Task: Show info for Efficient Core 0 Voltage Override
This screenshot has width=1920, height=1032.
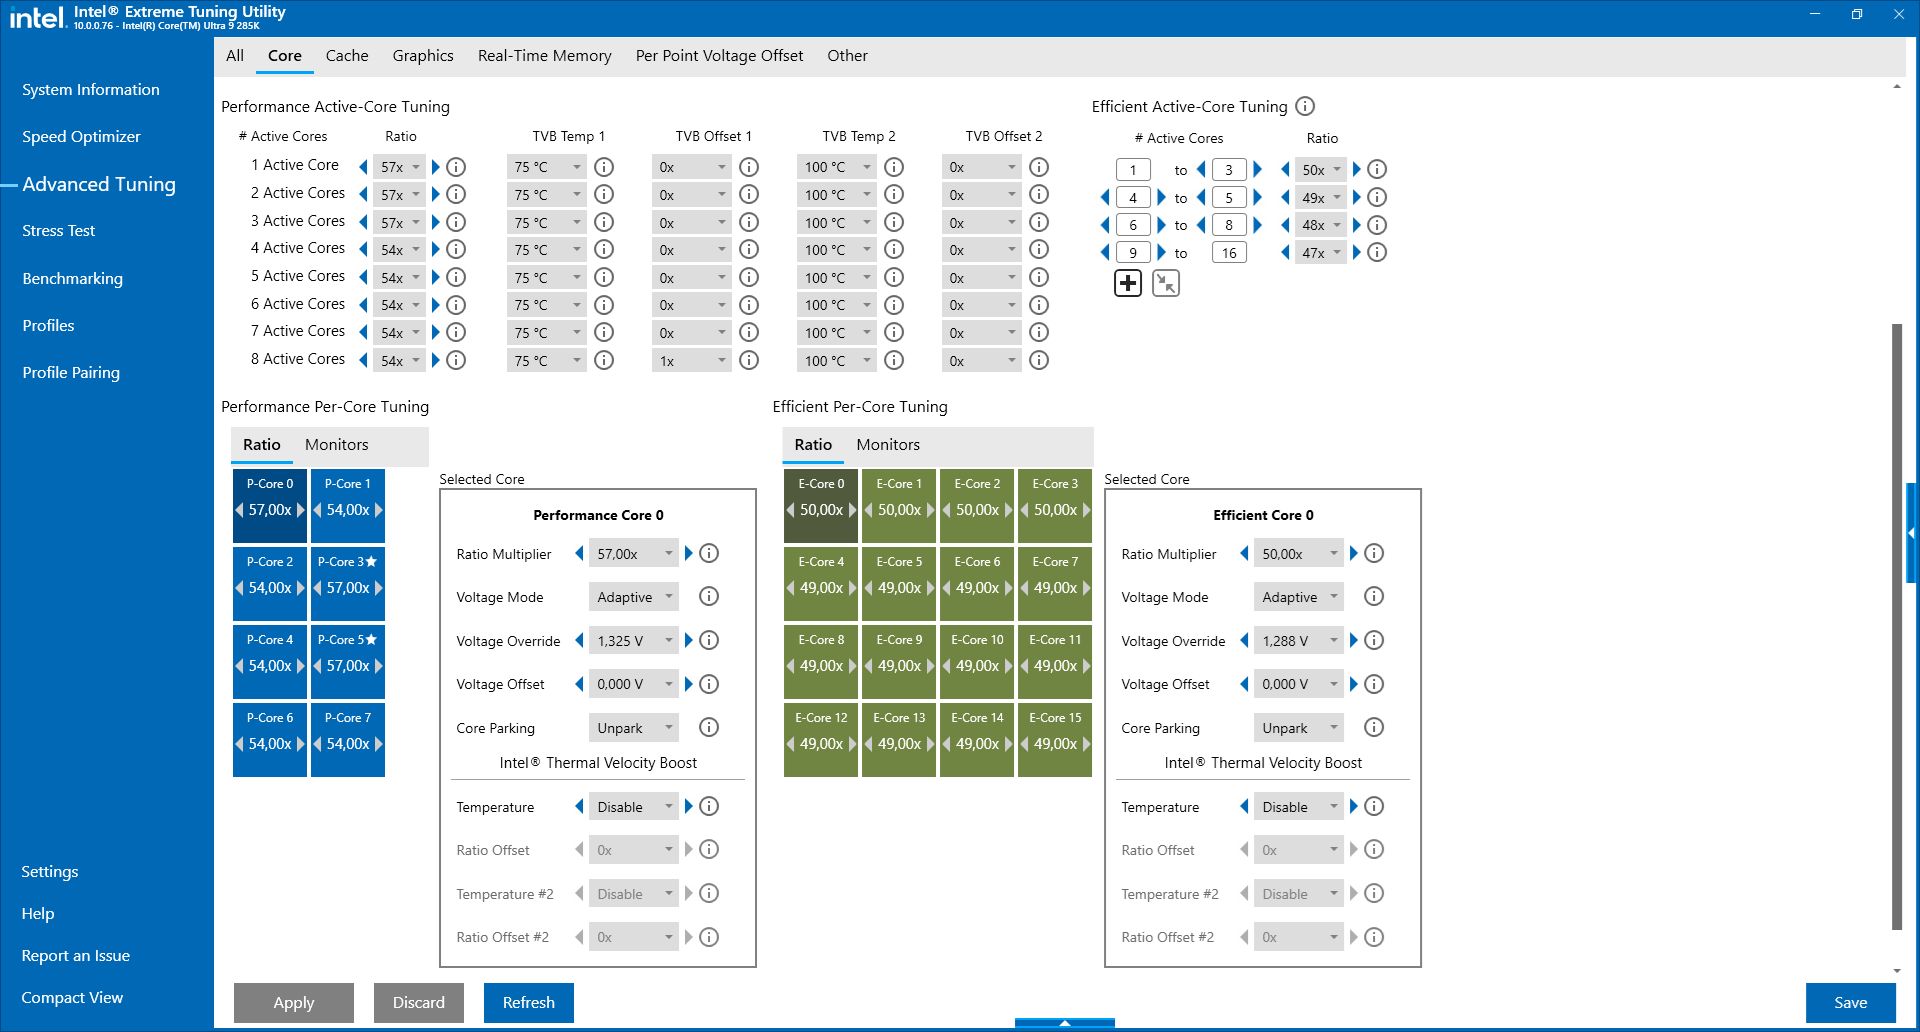Action: [x=1374, y=640]
